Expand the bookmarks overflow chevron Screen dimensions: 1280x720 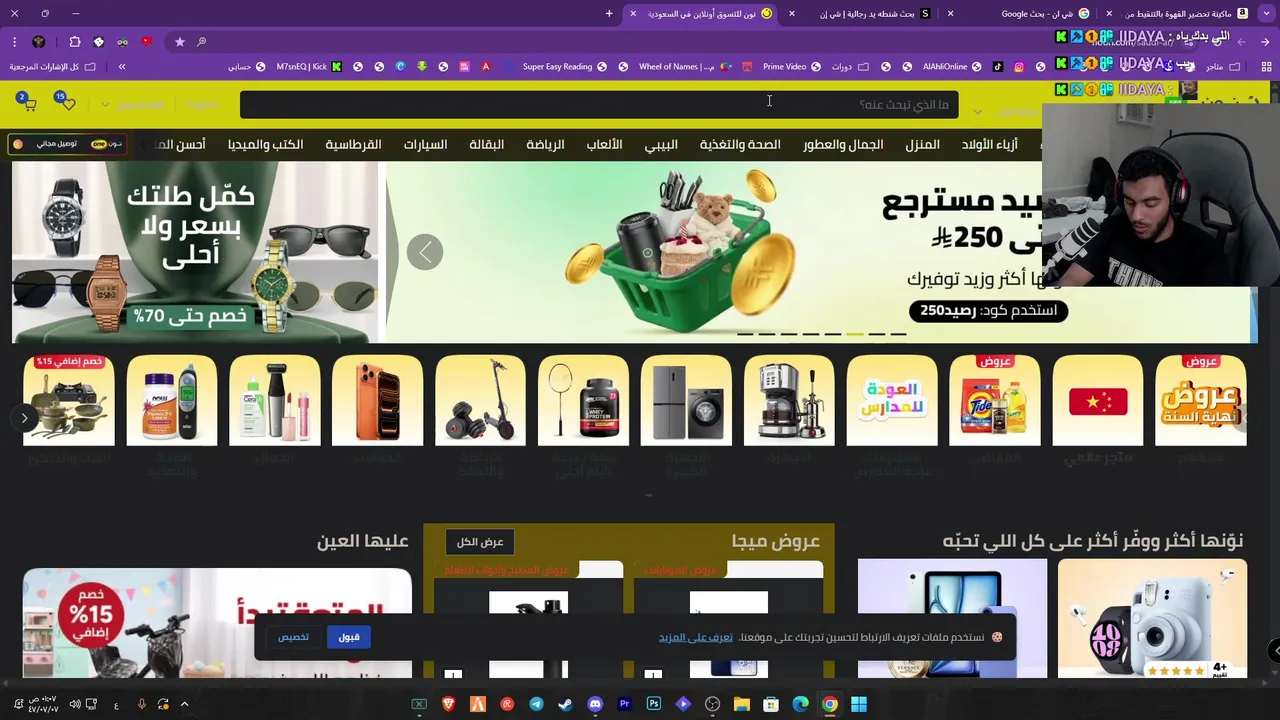(x=122, y=67)
